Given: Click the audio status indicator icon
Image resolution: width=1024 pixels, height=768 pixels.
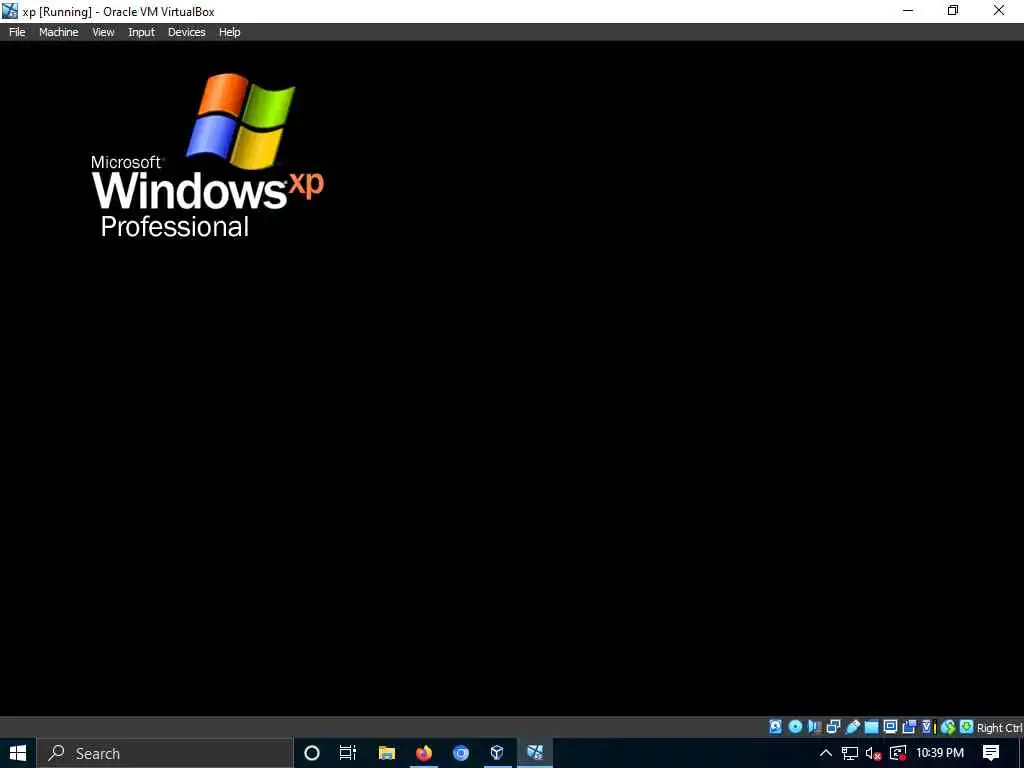Looking at the screenshot, I should point(814,727).
